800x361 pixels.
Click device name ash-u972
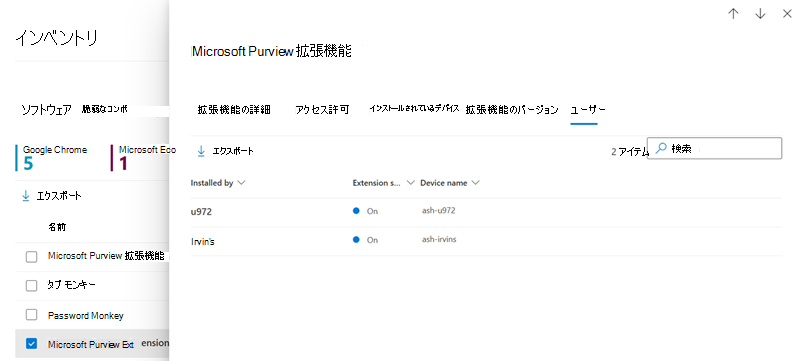tap(438, 210)
